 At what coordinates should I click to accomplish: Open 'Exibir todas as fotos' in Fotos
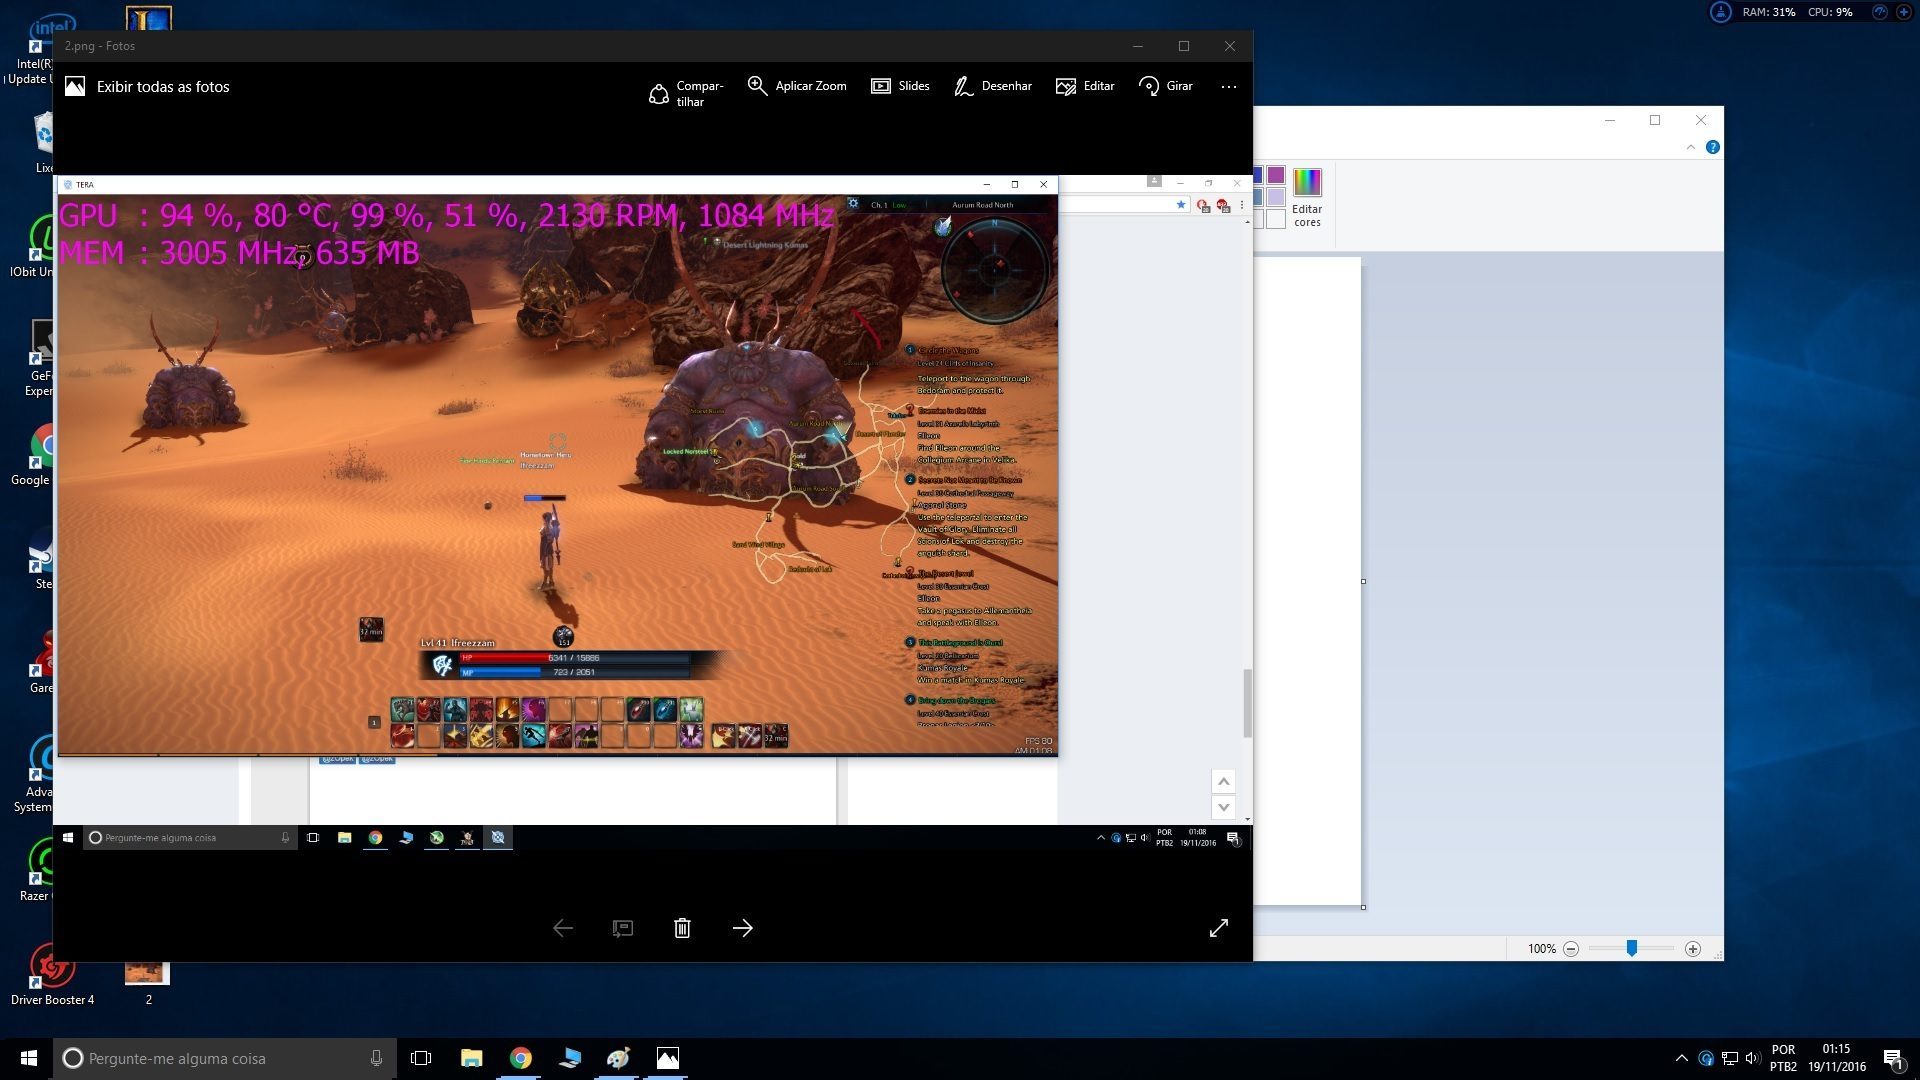click(x=147, y=87)
